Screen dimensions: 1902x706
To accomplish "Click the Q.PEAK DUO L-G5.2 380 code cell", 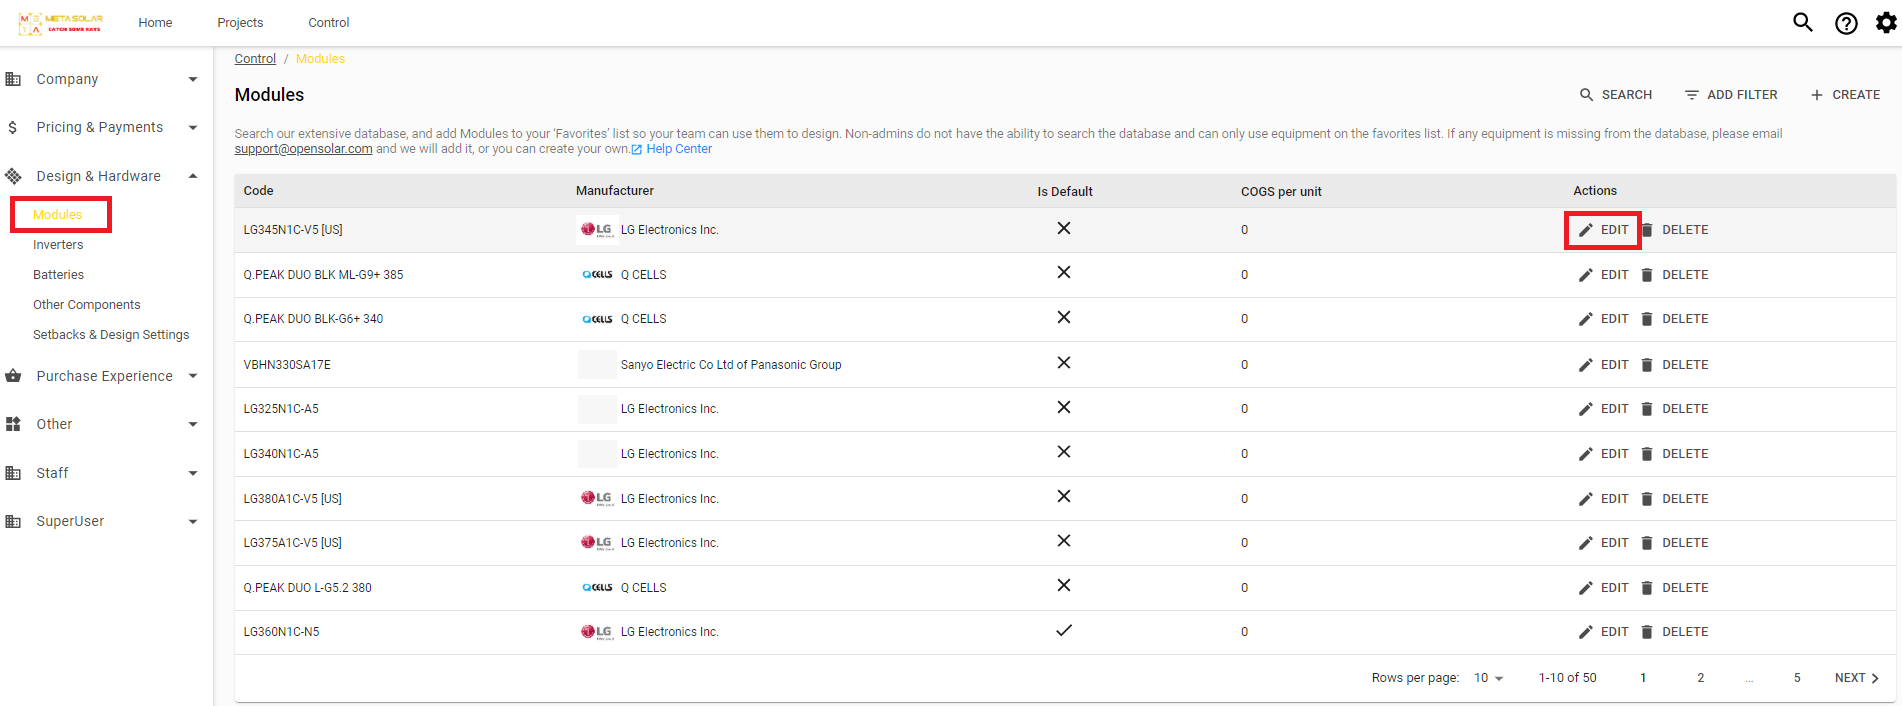I will pos(308,588).
